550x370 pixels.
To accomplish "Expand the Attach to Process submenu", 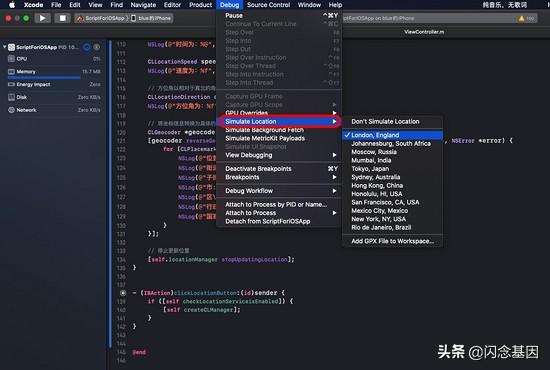I will (279, 213).
